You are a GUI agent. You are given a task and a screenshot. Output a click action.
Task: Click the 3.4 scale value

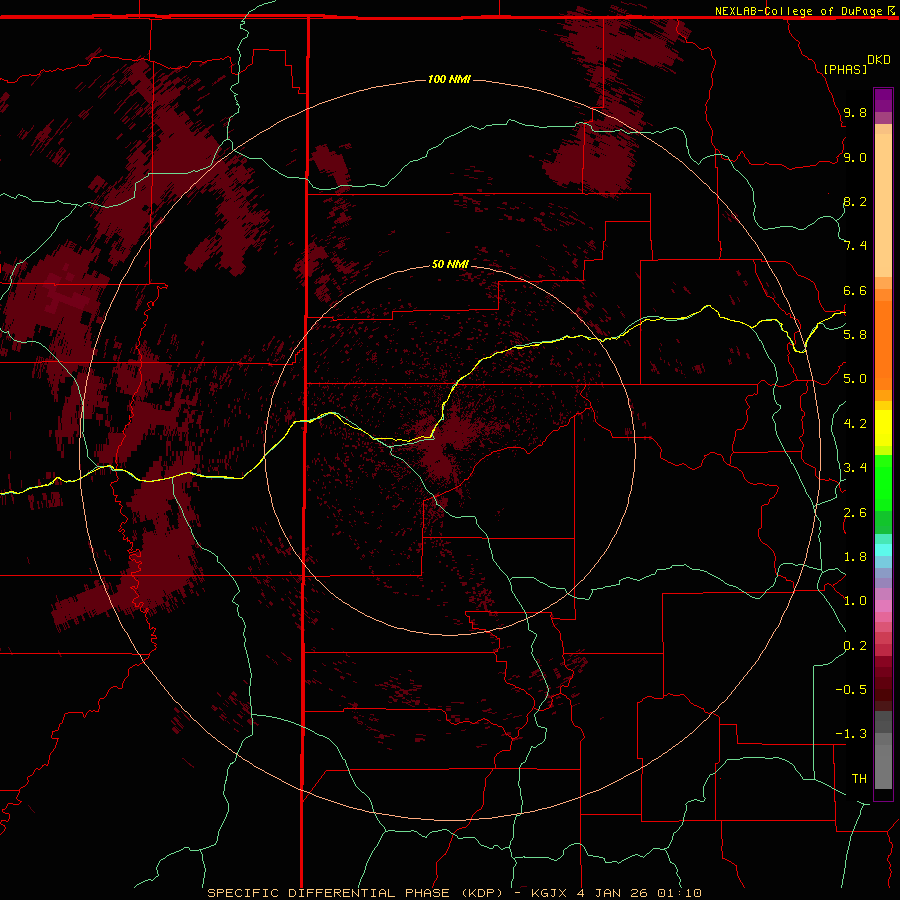click(x=855, y=468)
